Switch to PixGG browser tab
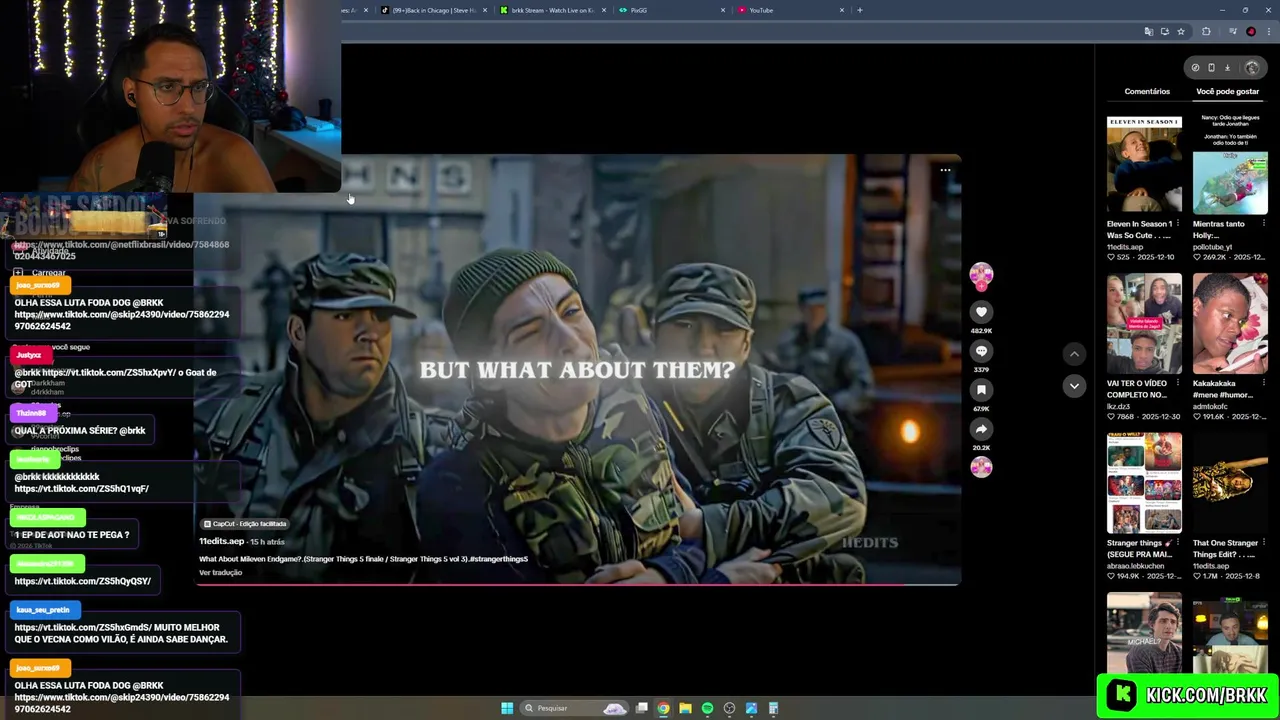 tap(671, 10)
